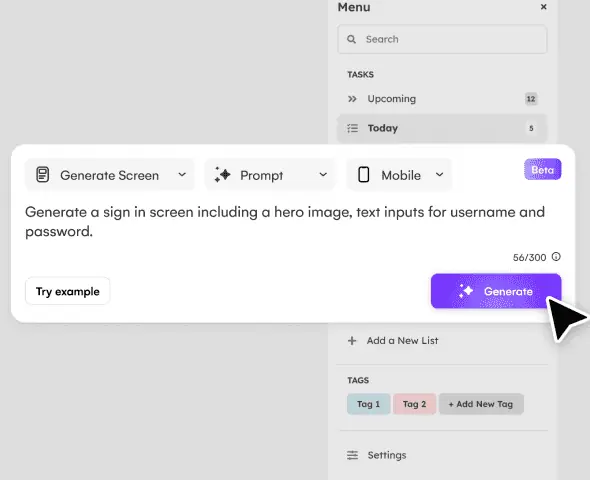
Task: Click Add a New List
Action: 402,340
